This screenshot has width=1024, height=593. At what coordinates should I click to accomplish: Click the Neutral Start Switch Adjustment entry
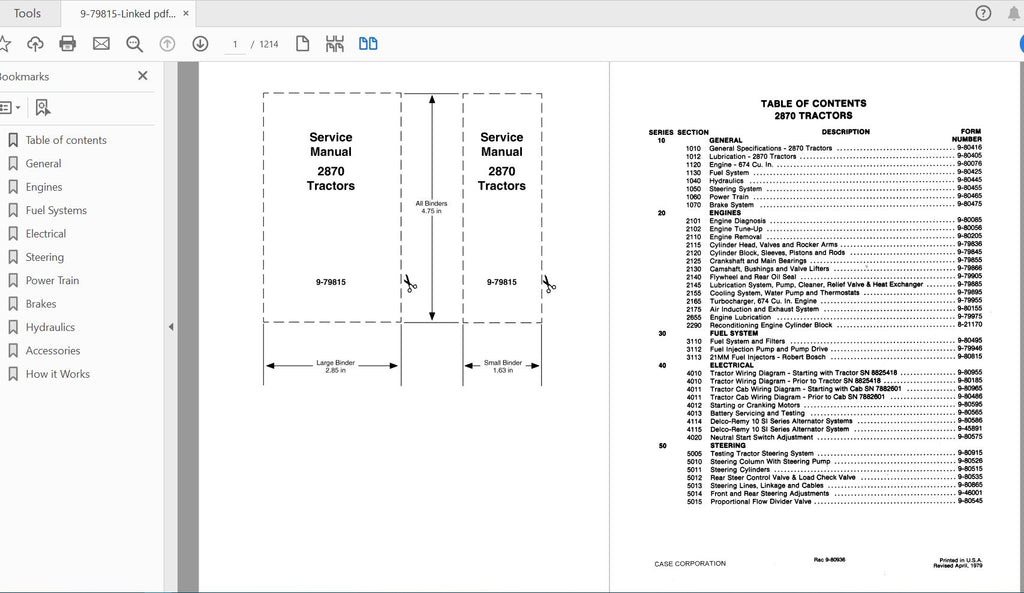[761, 438]
